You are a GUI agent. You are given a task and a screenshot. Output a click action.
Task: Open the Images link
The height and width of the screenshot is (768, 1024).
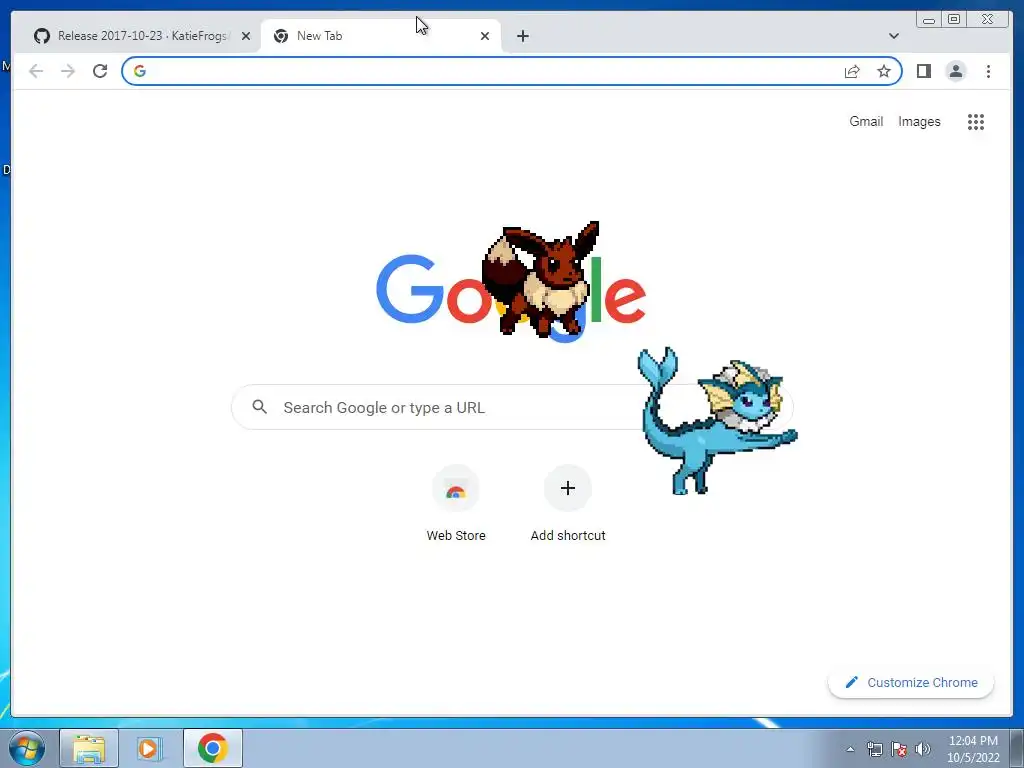pos(919,121)
